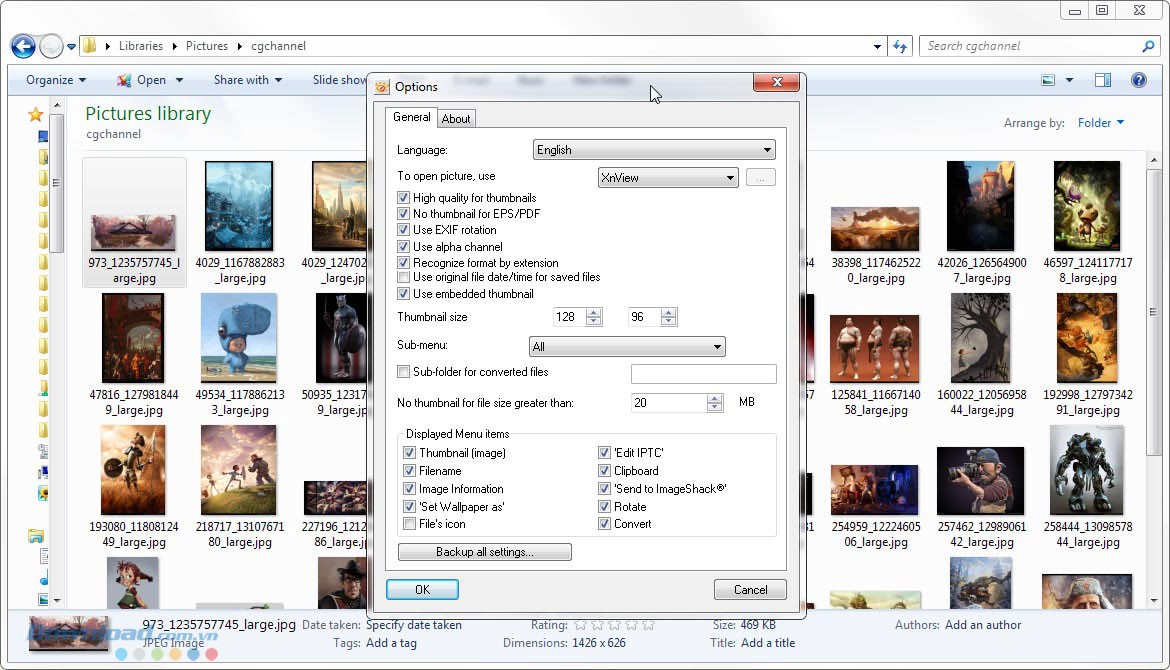Click the Help question mark icon

tap(1138, 80)
